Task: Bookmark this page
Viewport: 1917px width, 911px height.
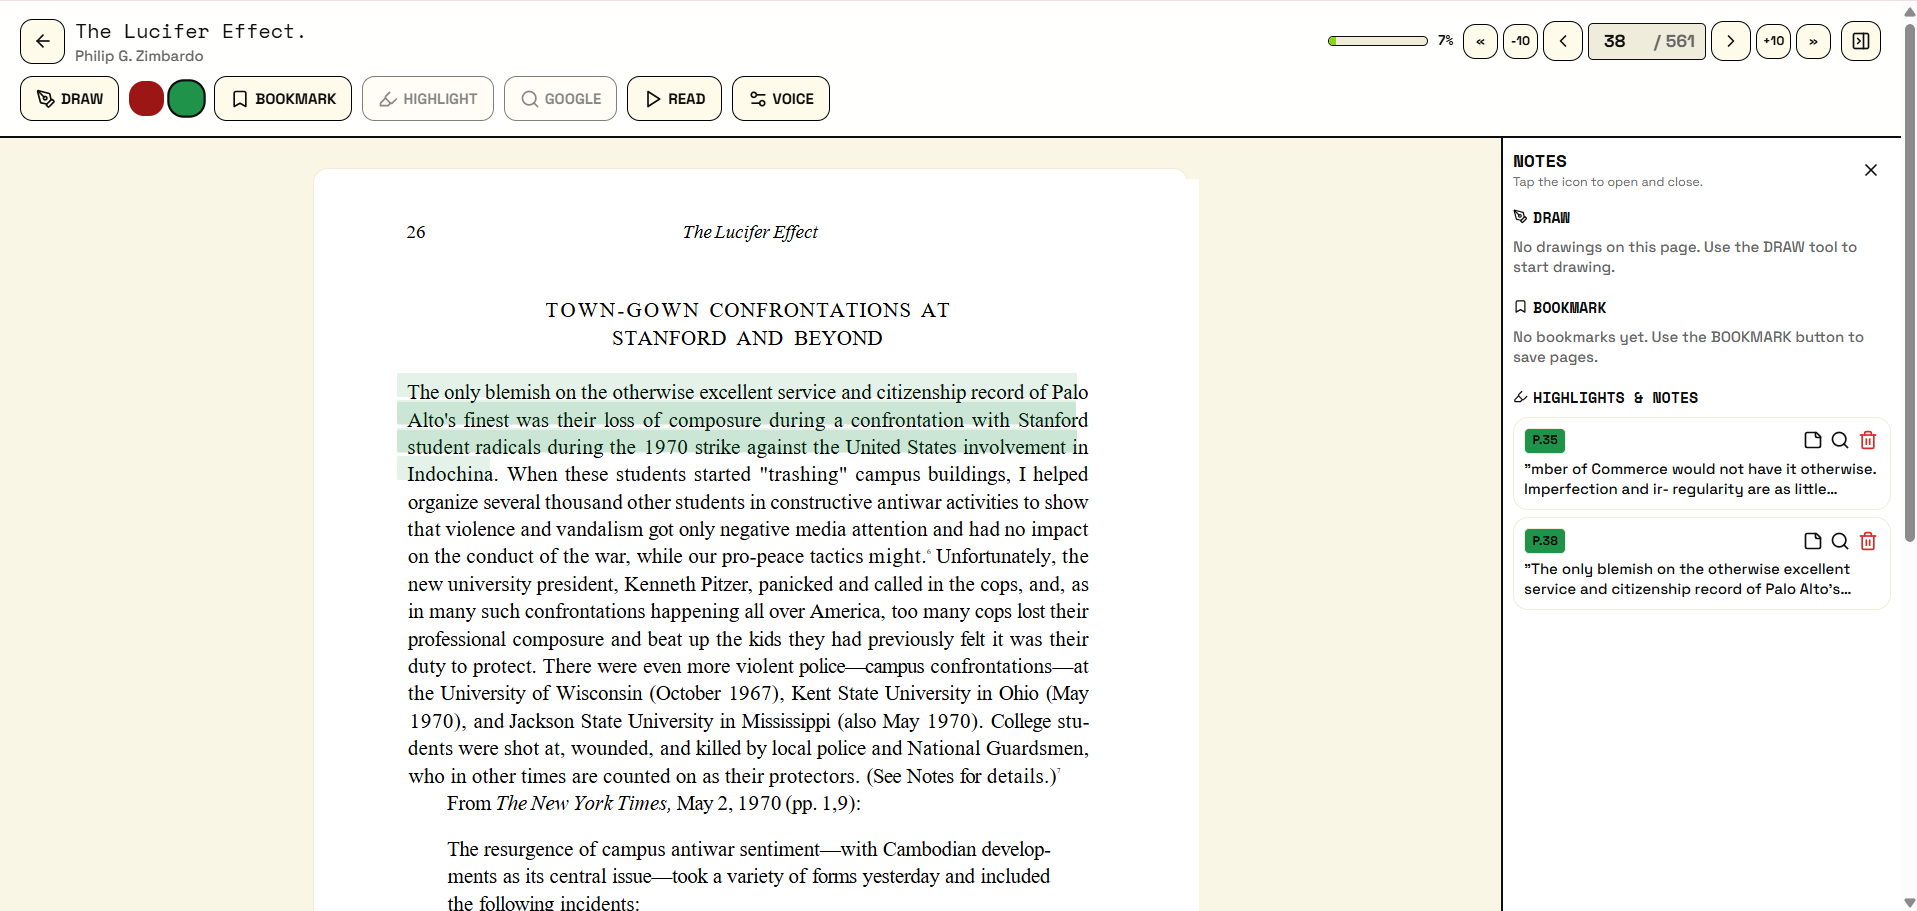Action: point(283,99)
